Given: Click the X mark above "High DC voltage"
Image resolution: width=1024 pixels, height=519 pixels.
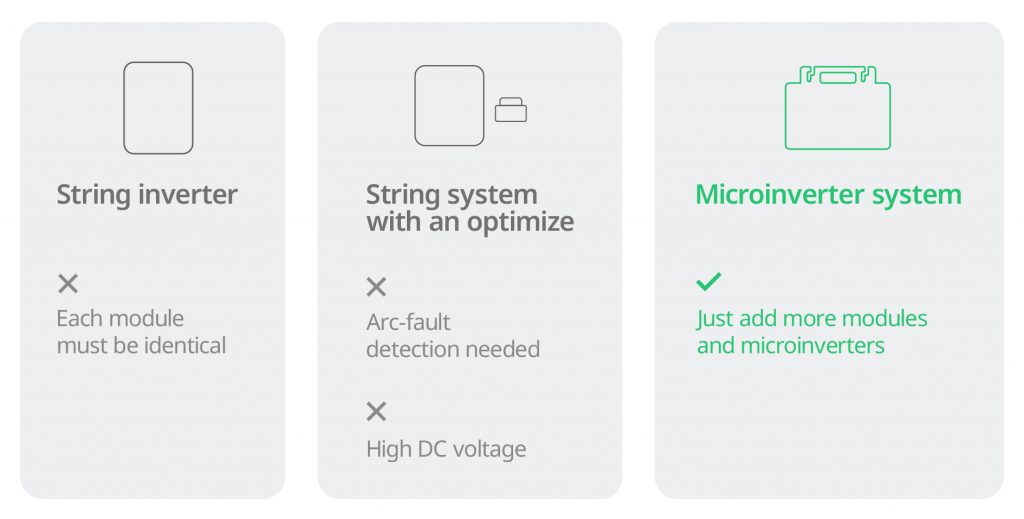Looking at the screenshot, I should click(x=376, y=411).
